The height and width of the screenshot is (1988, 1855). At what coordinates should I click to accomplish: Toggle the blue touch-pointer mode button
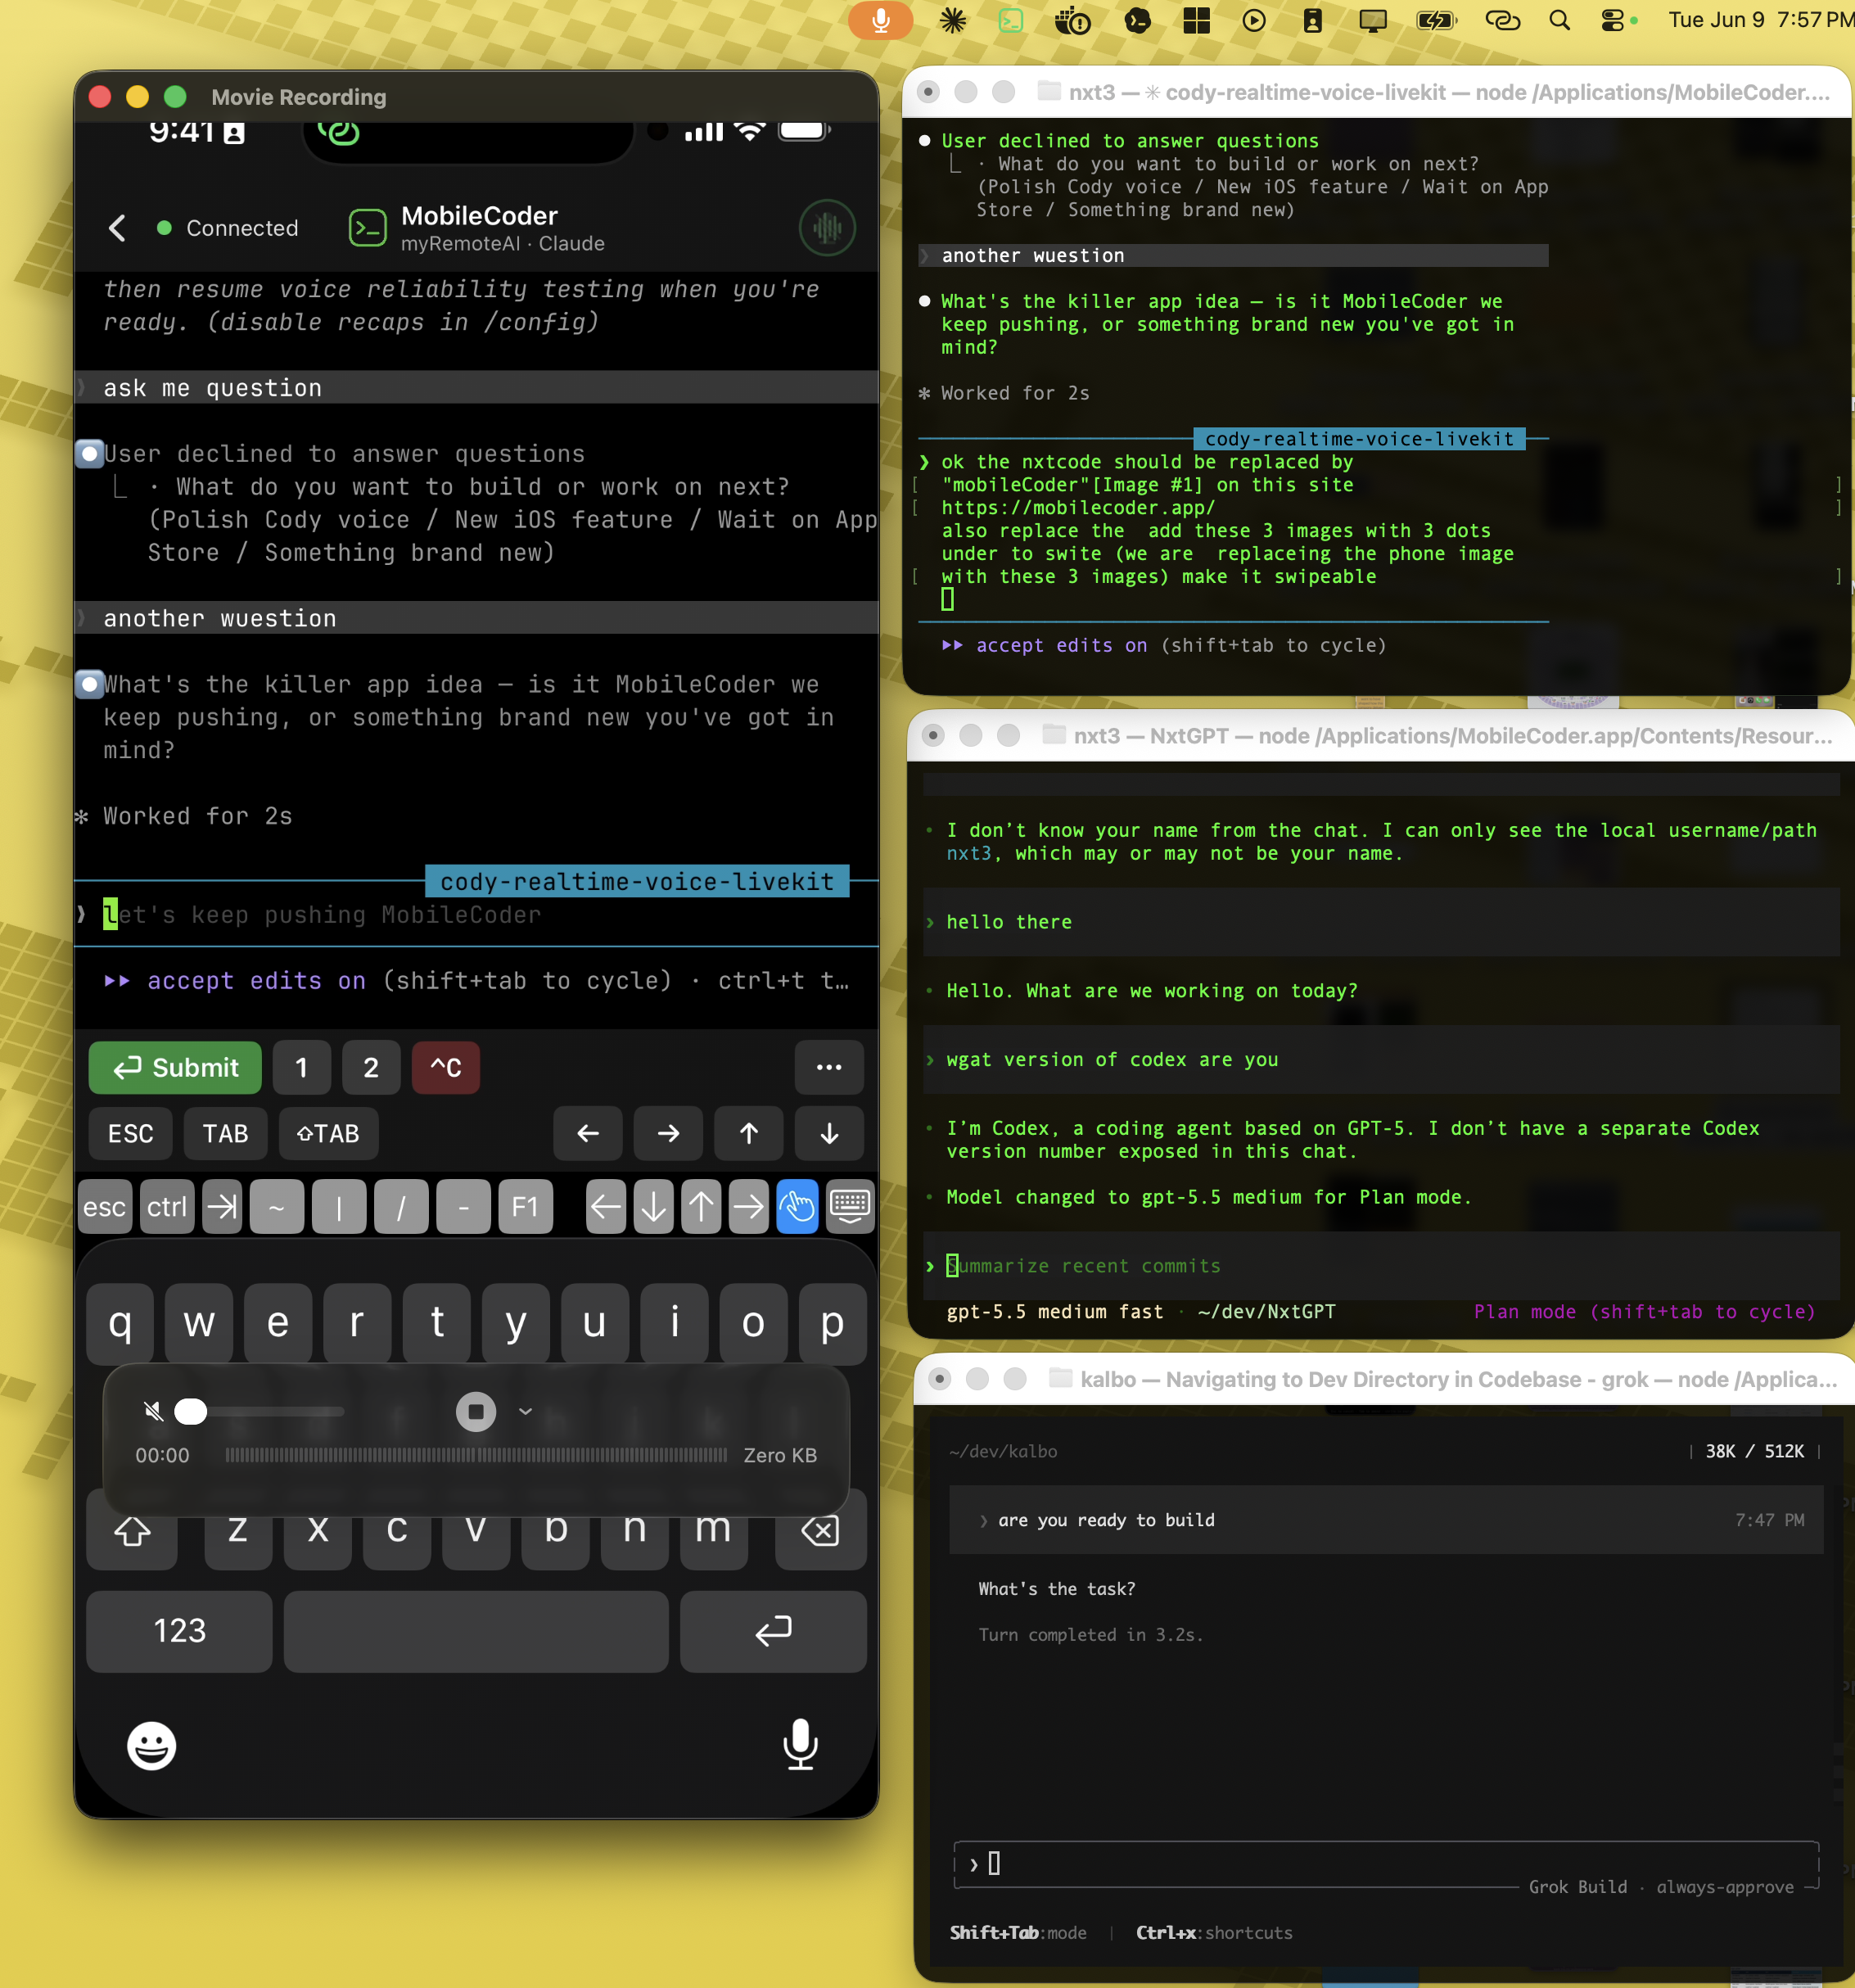tap(797, 1207)
